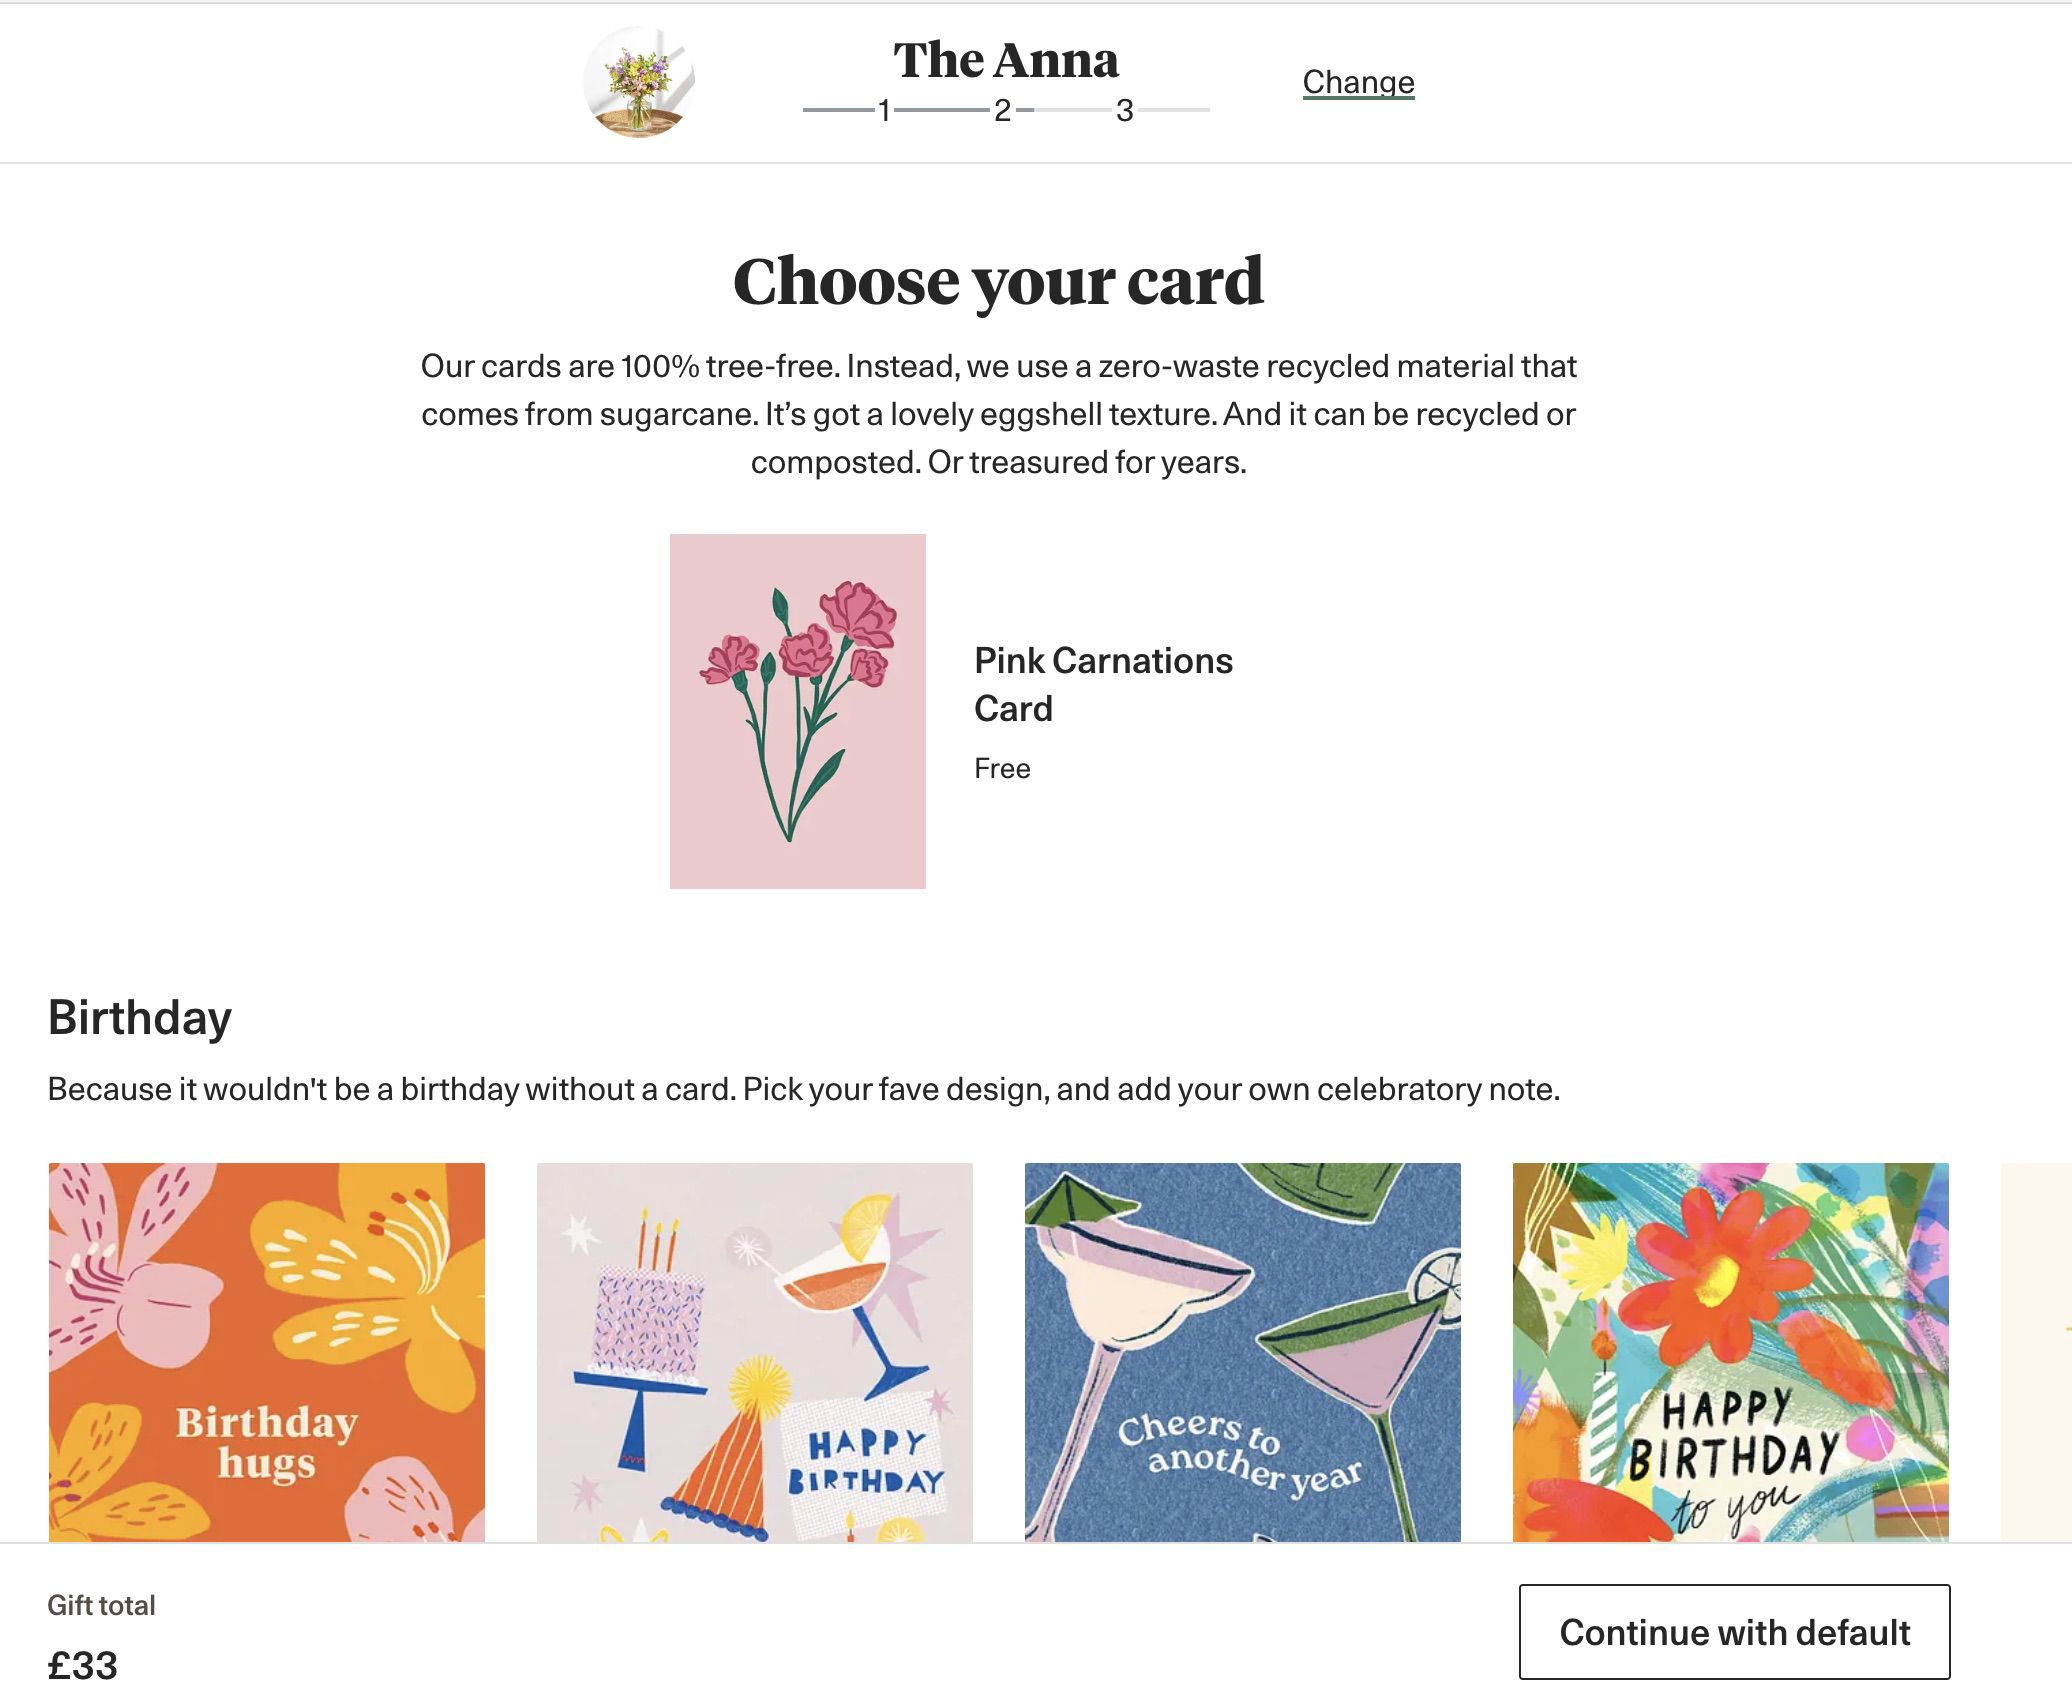Pick the Happy Birthday cake and party-hat card
This screenshot has height=1706, width=2072.
tap(754, 1350)
